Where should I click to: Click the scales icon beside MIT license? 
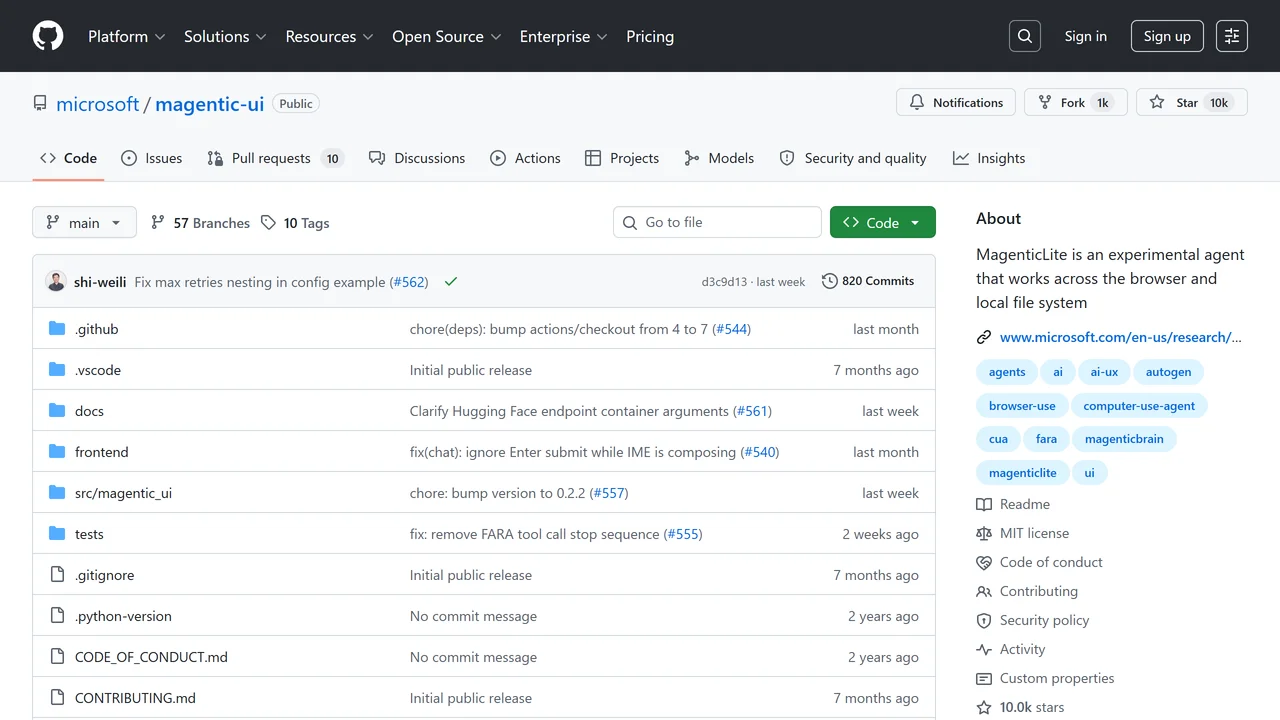[x=984, y=534]
